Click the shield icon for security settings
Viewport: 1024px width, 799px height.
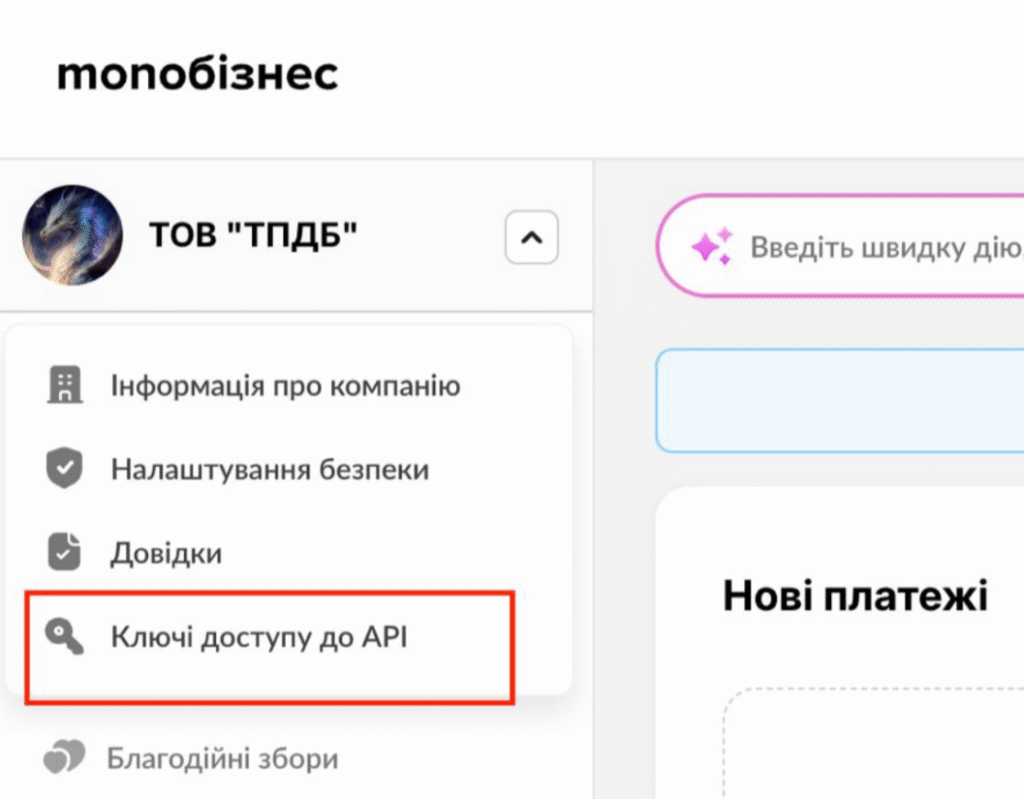65,469
